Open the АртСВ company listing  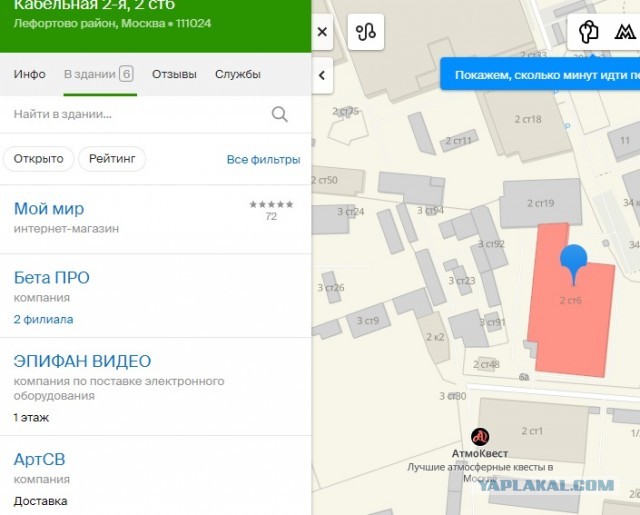pos(39,460)
